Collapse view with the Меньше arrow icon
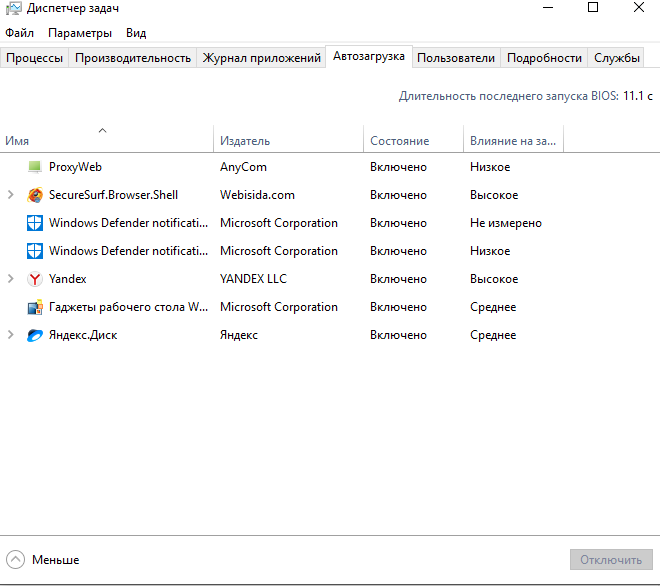The image size is (660, 586). (15, 559)
